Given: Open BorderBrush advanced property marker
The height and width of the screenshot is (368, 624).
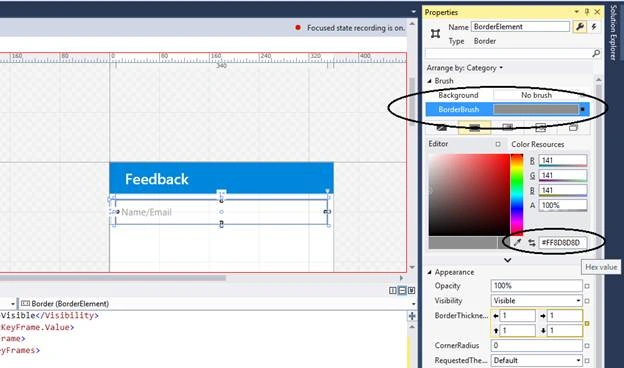Looking at the screenshot, I should pyautogui.click(x=583, y=109).
